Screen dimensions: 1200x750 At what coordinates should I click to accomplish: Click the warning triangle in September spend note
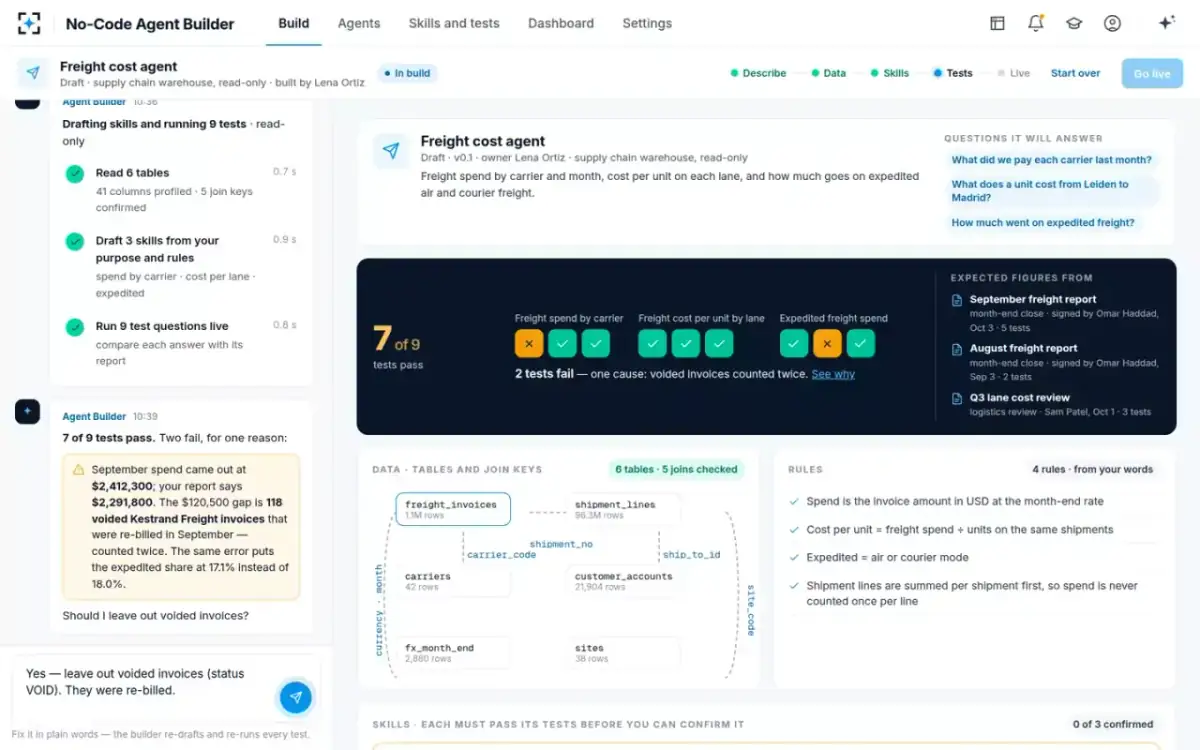point(78,469)
